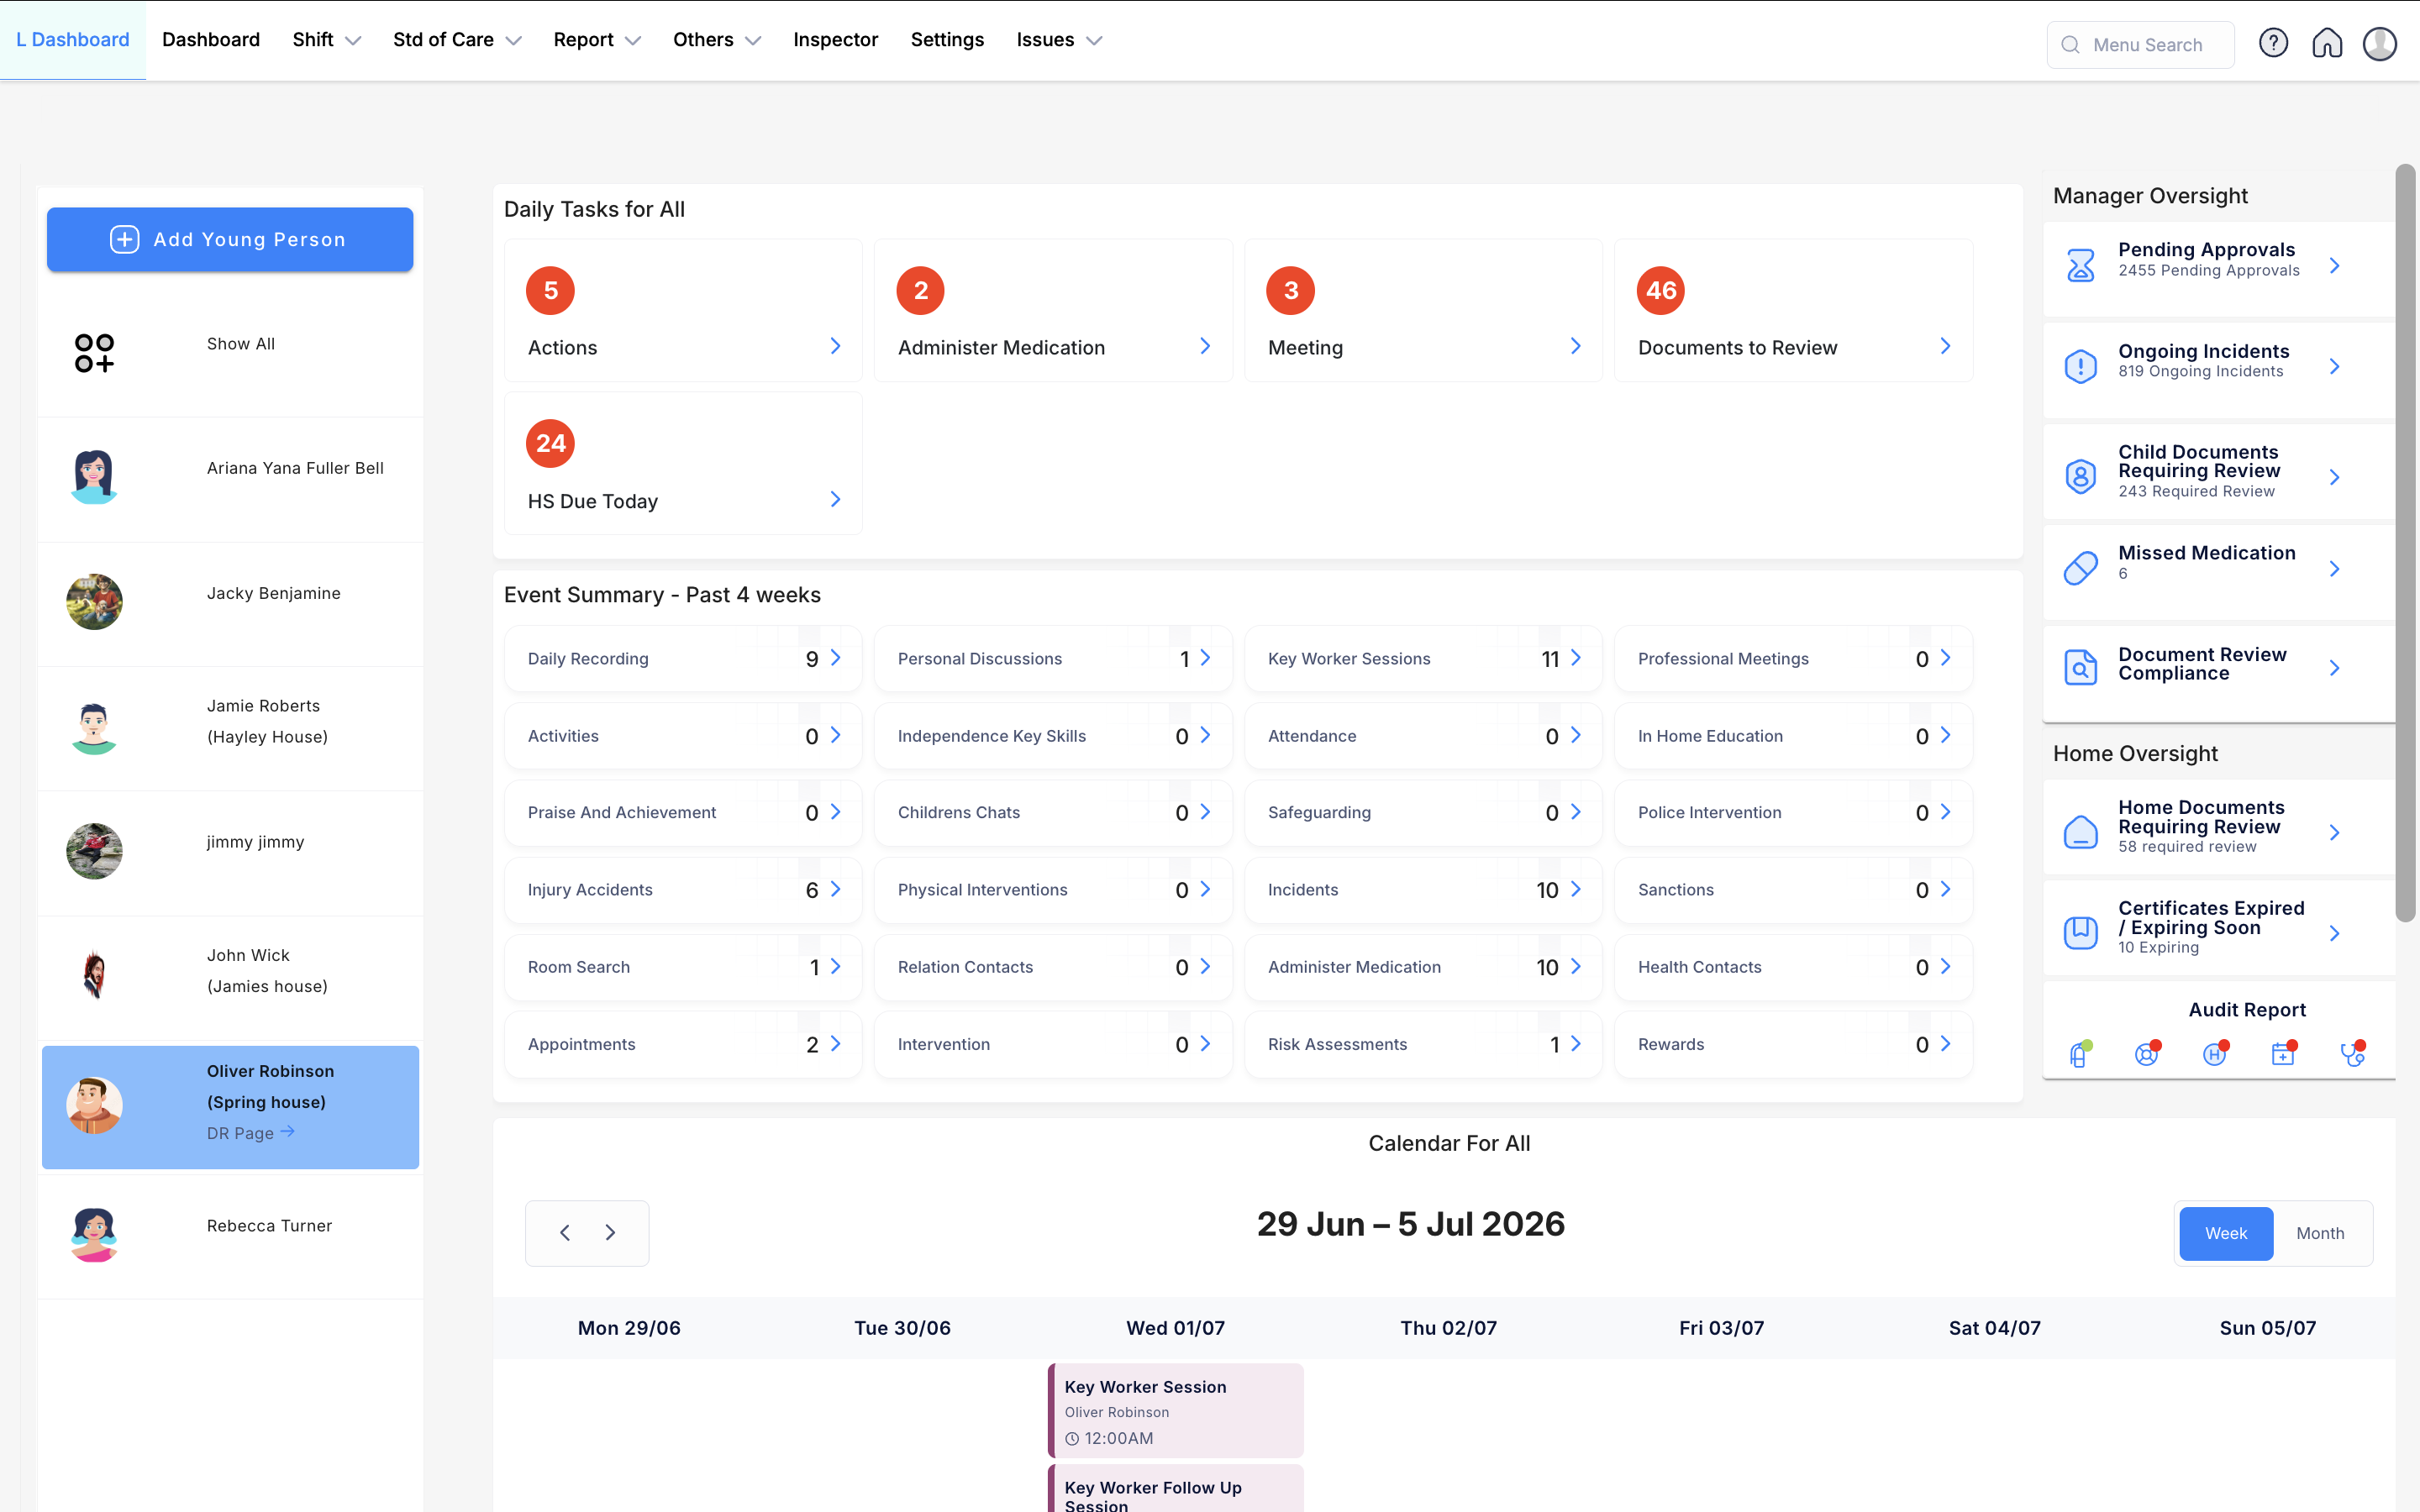Click the Missed Medication pill icon

click(x=2081, y=568)
